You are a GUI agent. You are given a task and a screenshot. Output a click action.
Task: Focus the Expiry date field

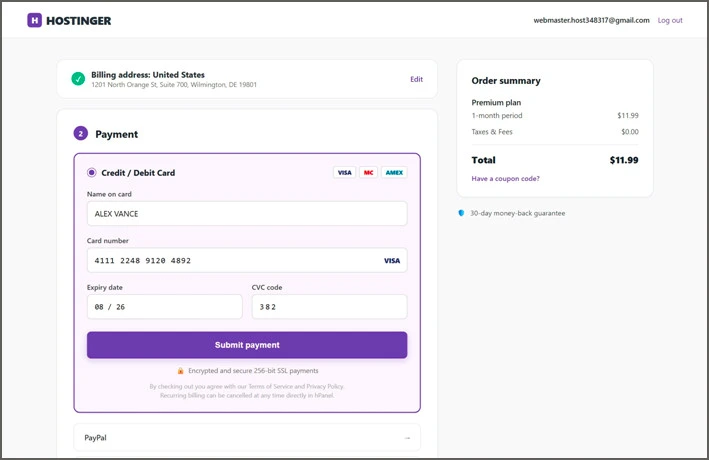165,307
